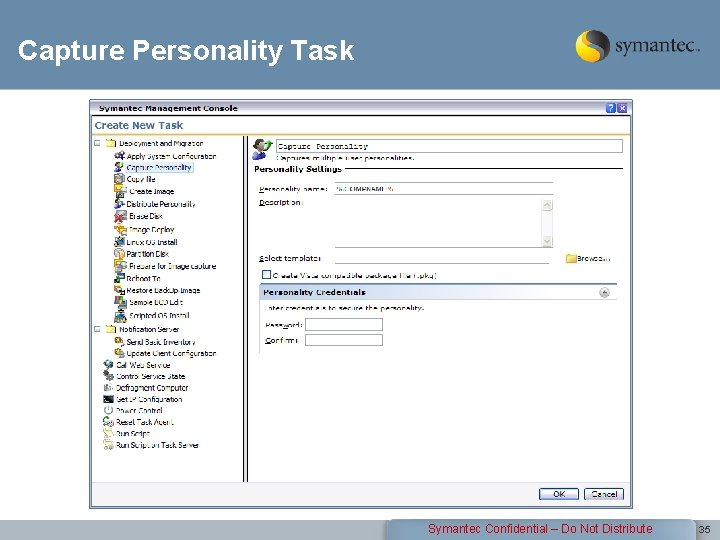Image resolution: width=720 pixels, height=540 pixels.
Task: Click the Set IP Configuration icon
Action: [108, 399]
